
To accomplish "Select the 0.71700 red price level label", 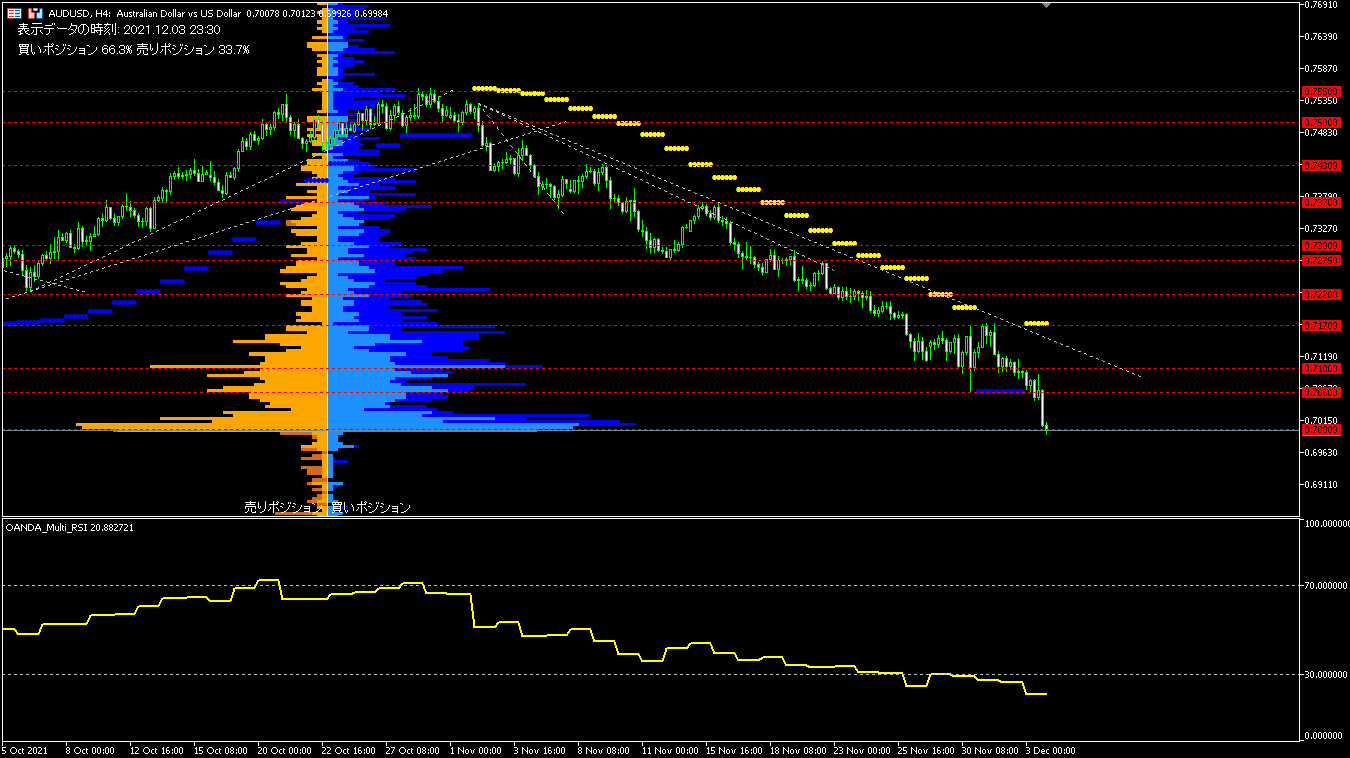I will coord(1322,325).
